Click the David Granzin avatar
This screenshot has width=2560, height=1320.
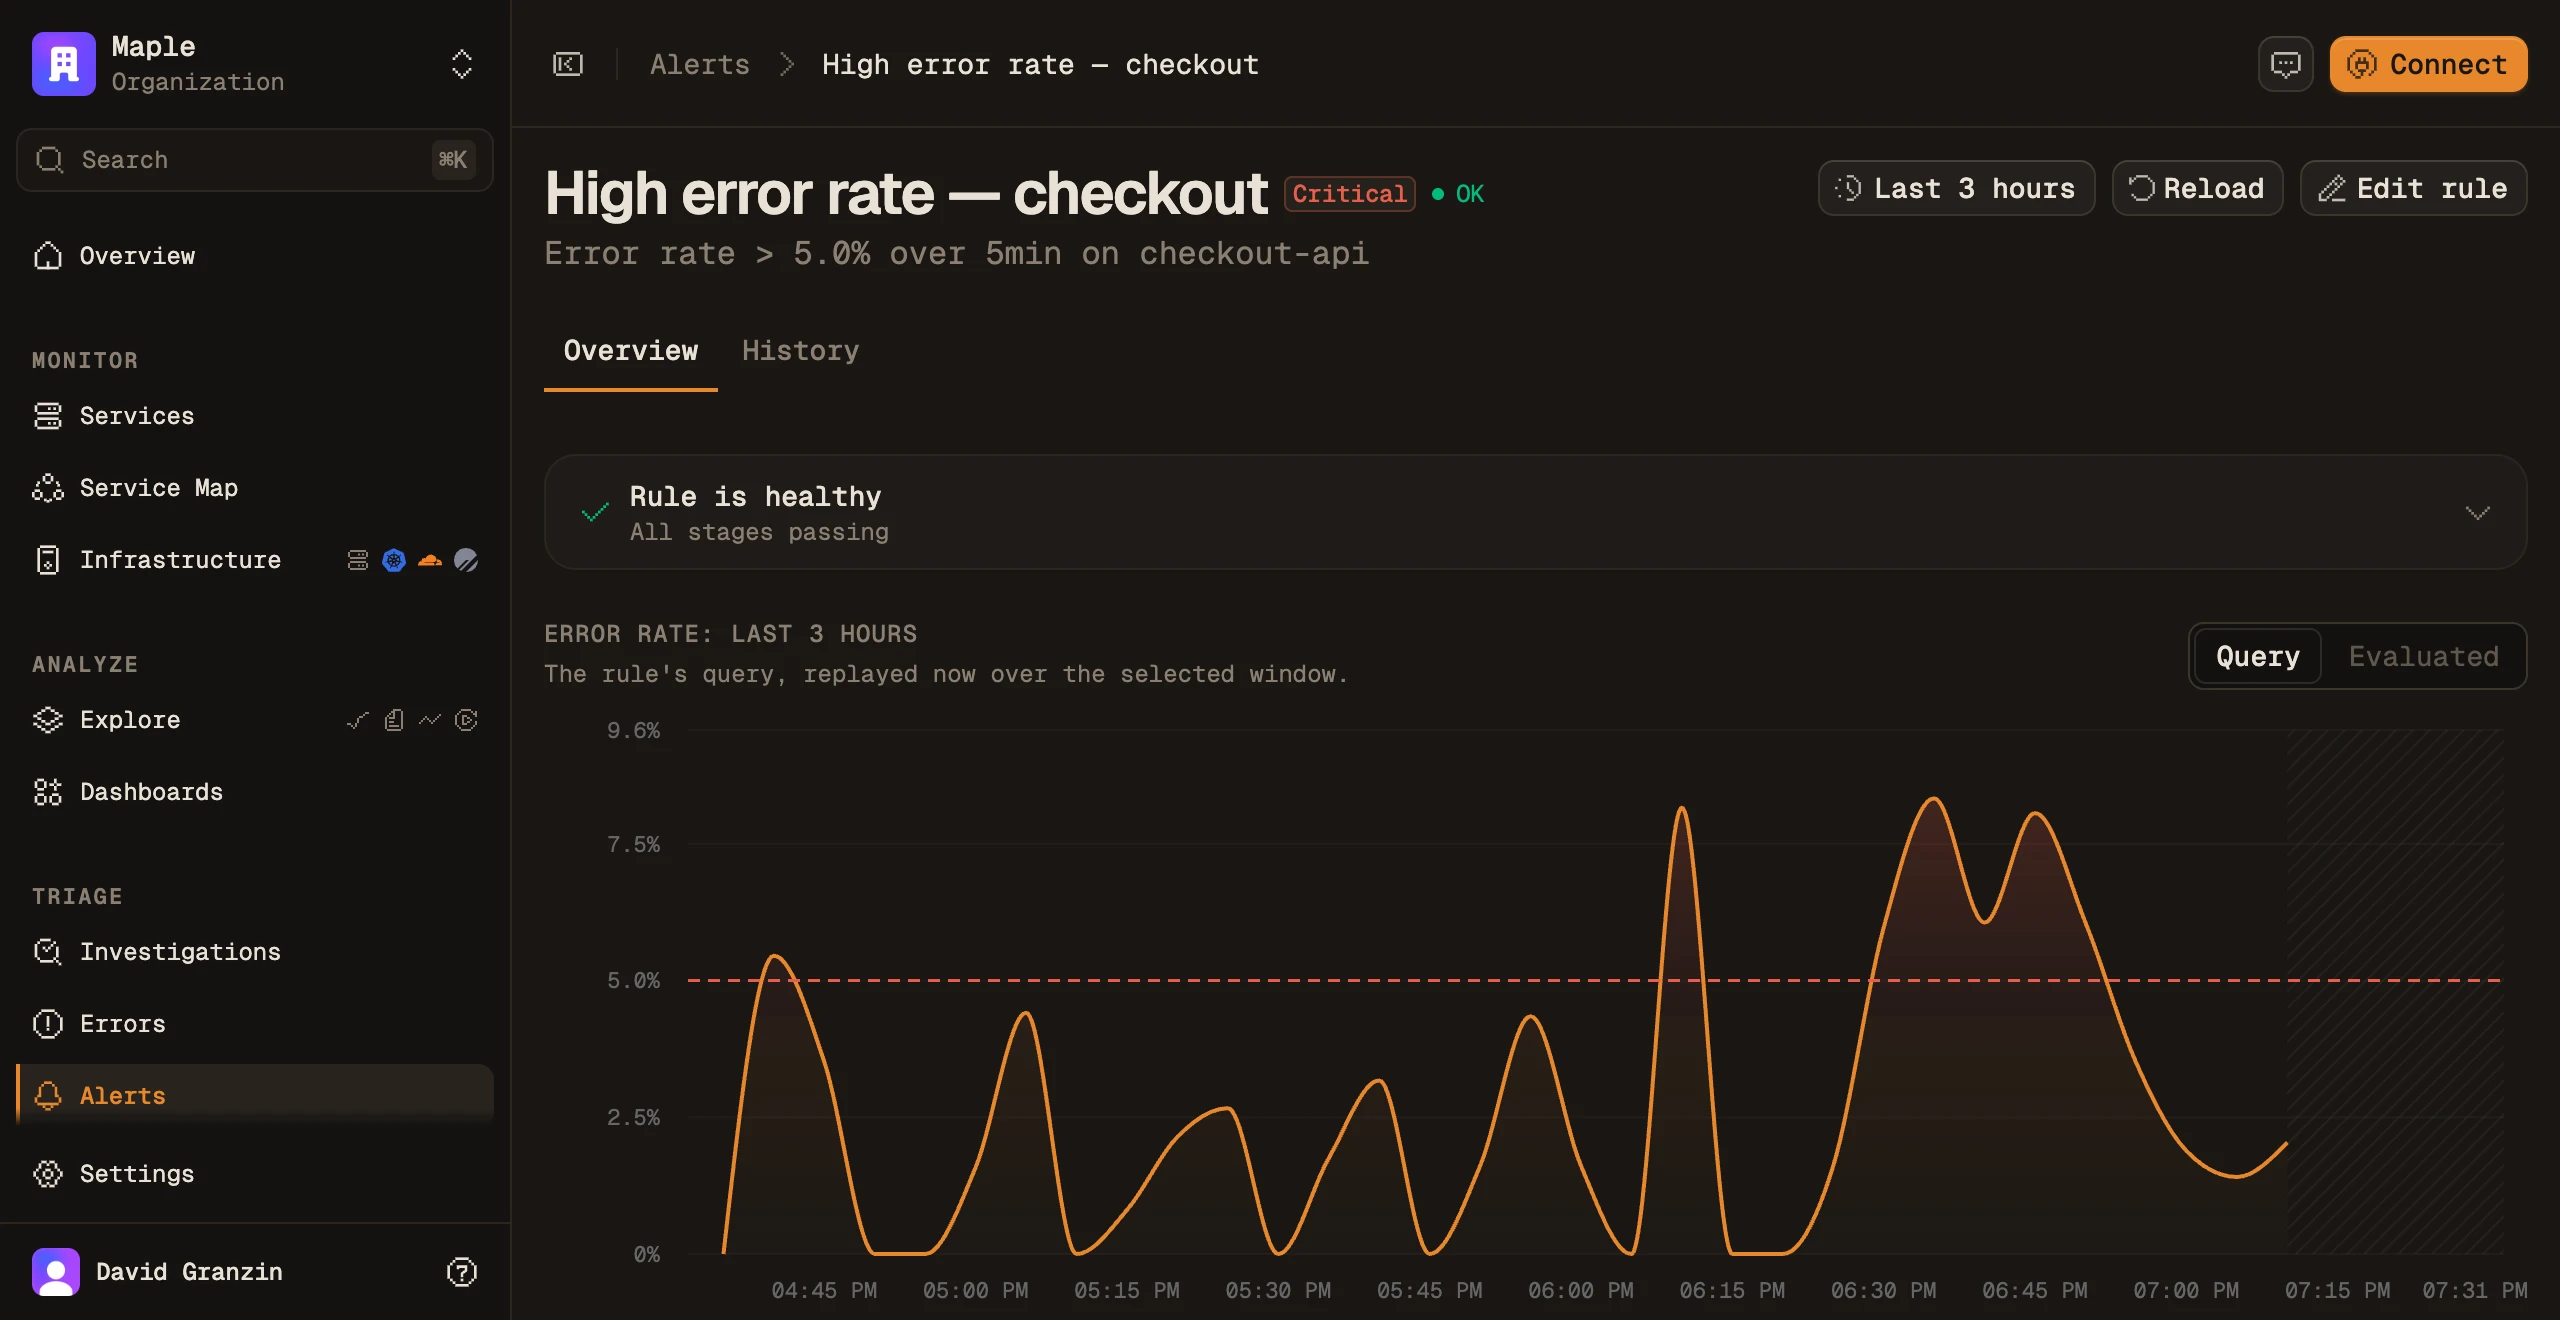[56, 1272]
